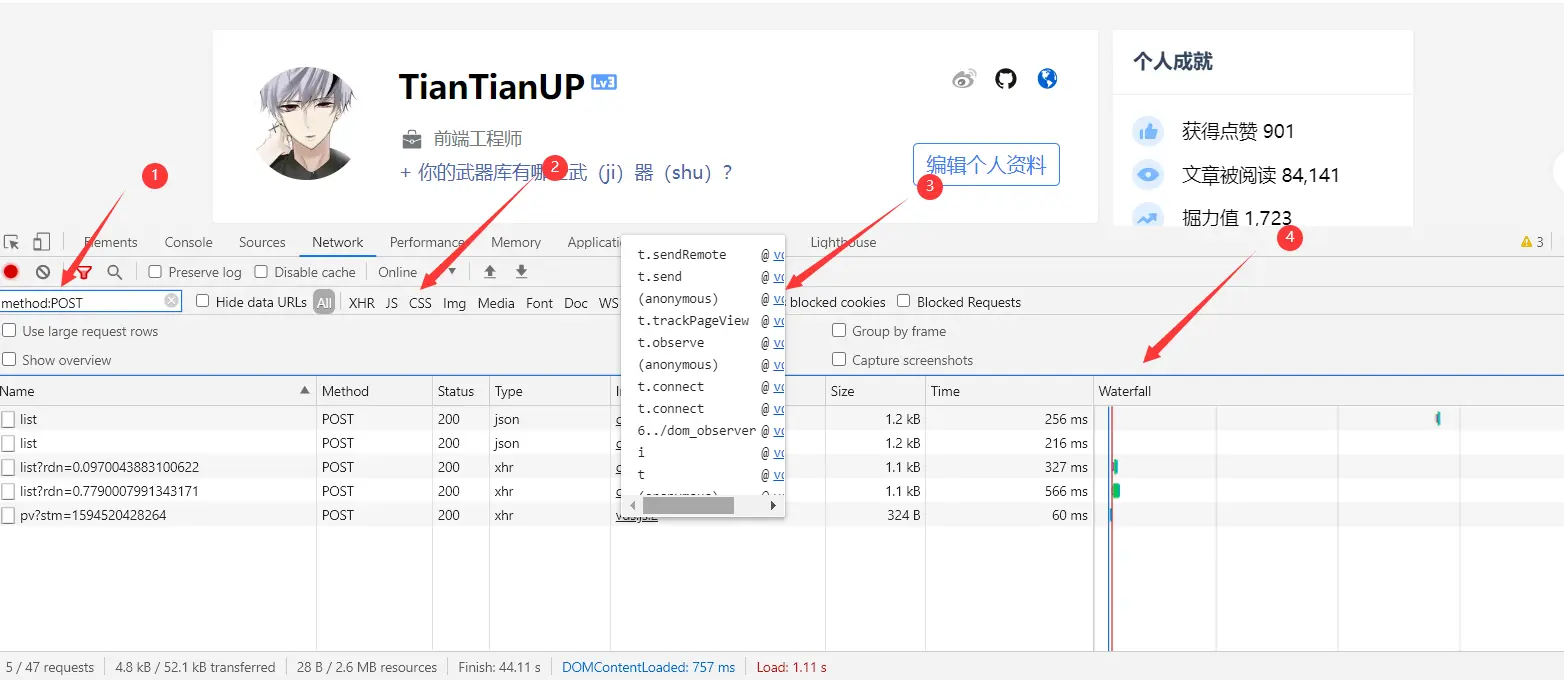Tick the Disable cache checkbox
The width and height of the screenshot is (1564, 680).
(261, 272)
